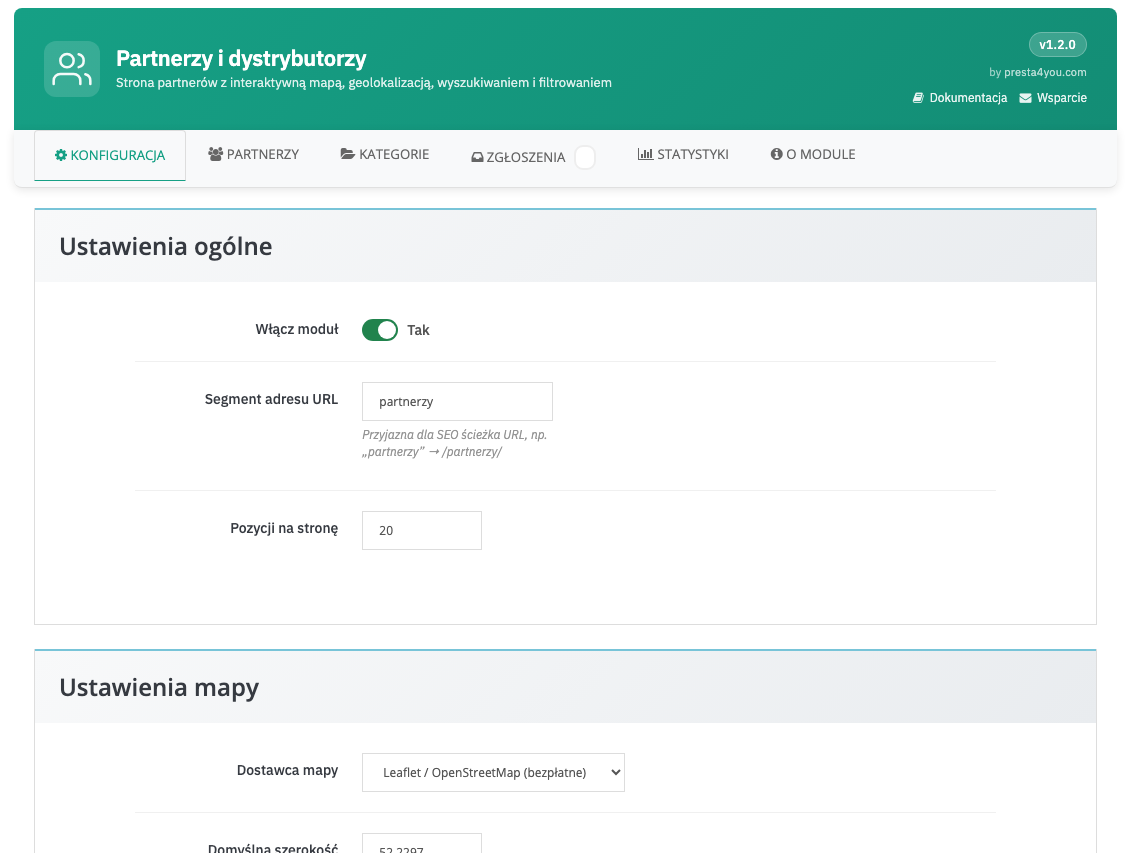Click the v1.2.0 version badge
Screen dimensions: 1128x853
click(1058, 45)
